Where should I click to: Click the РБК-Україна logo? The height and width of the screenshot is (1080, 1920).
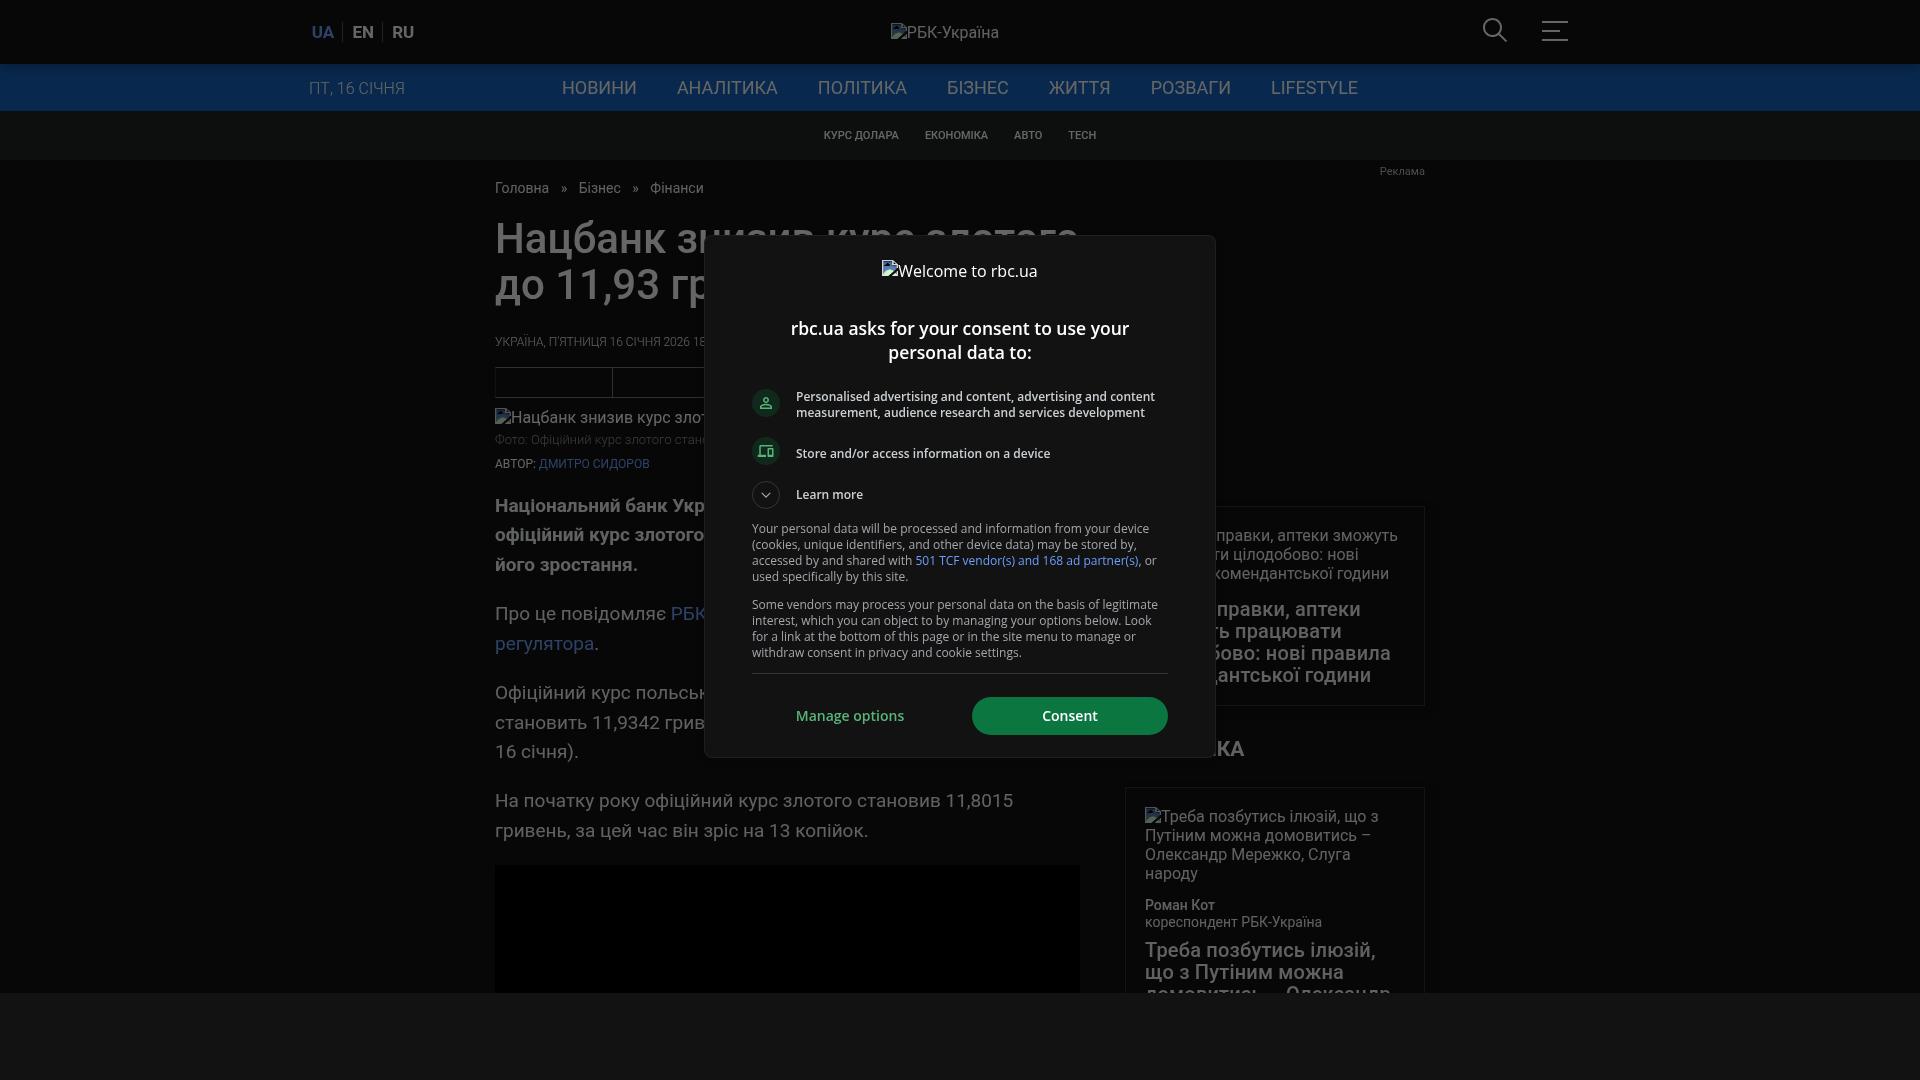coord(944,33)
